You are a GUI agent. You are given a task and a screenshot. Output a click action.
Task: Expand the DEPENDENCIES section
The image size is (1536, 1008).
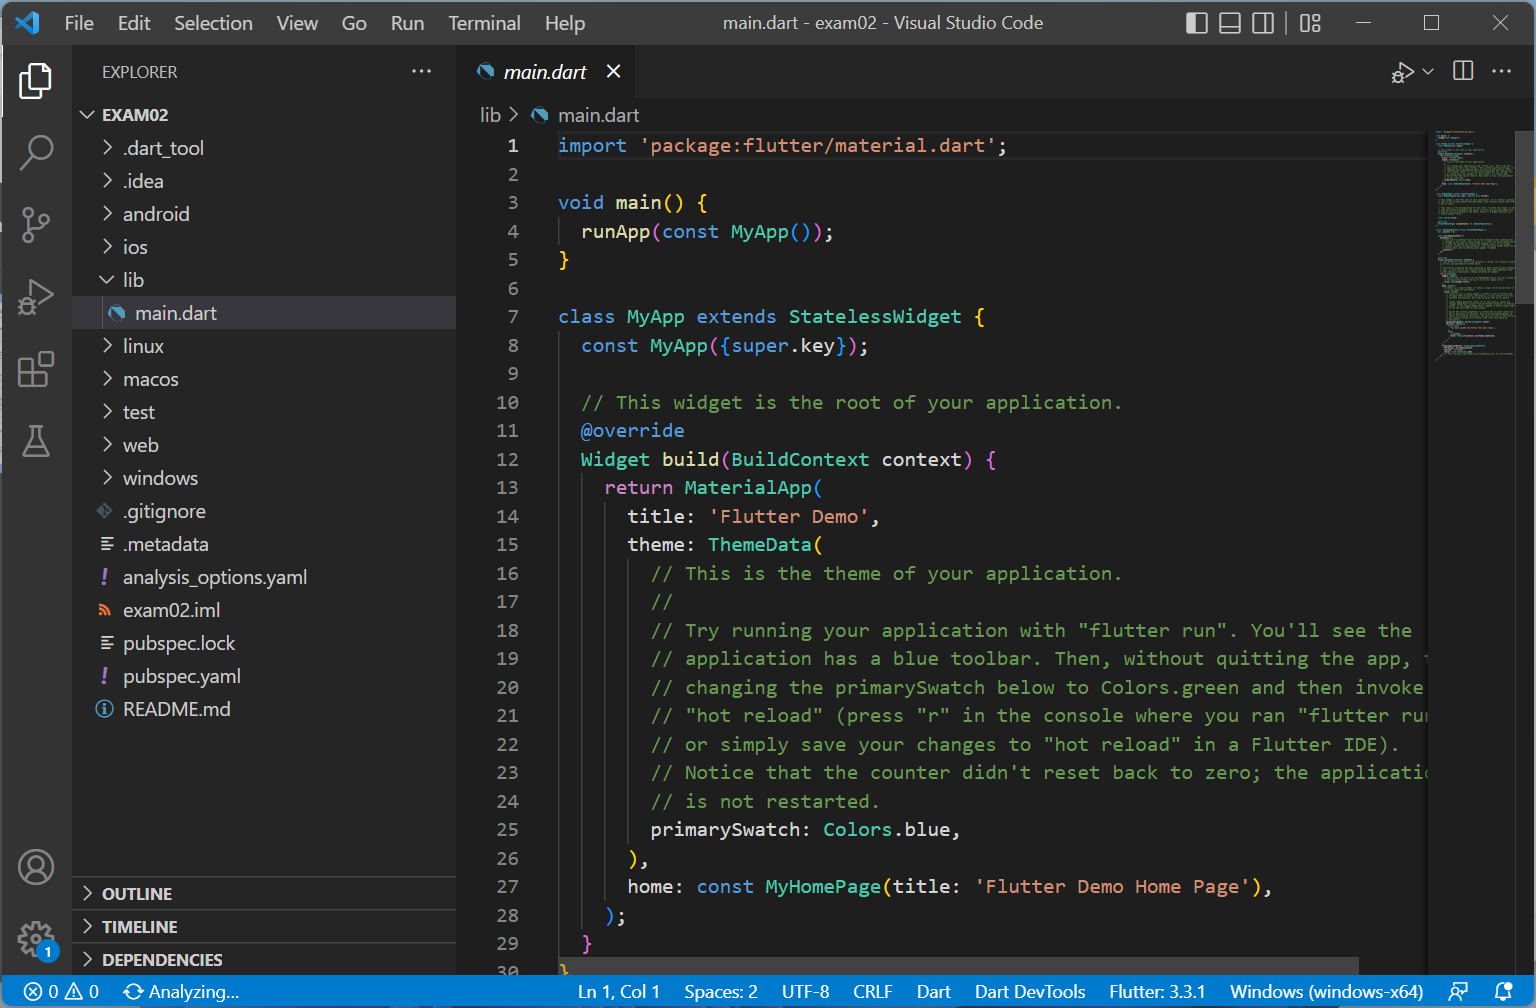click(264, 959)
